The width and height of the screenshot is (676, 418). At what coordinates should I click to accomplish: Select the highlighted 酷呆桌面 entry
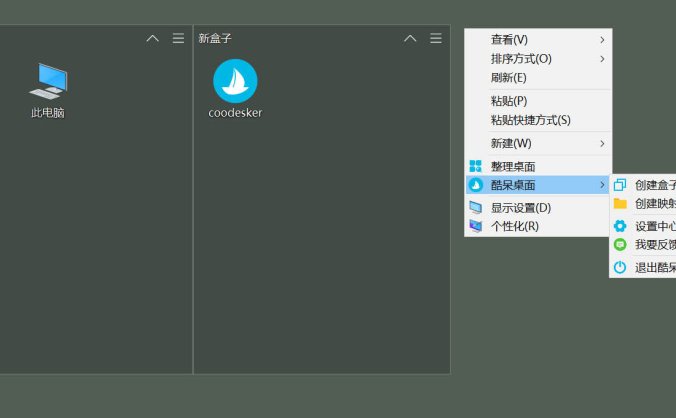tap(538, 185)
